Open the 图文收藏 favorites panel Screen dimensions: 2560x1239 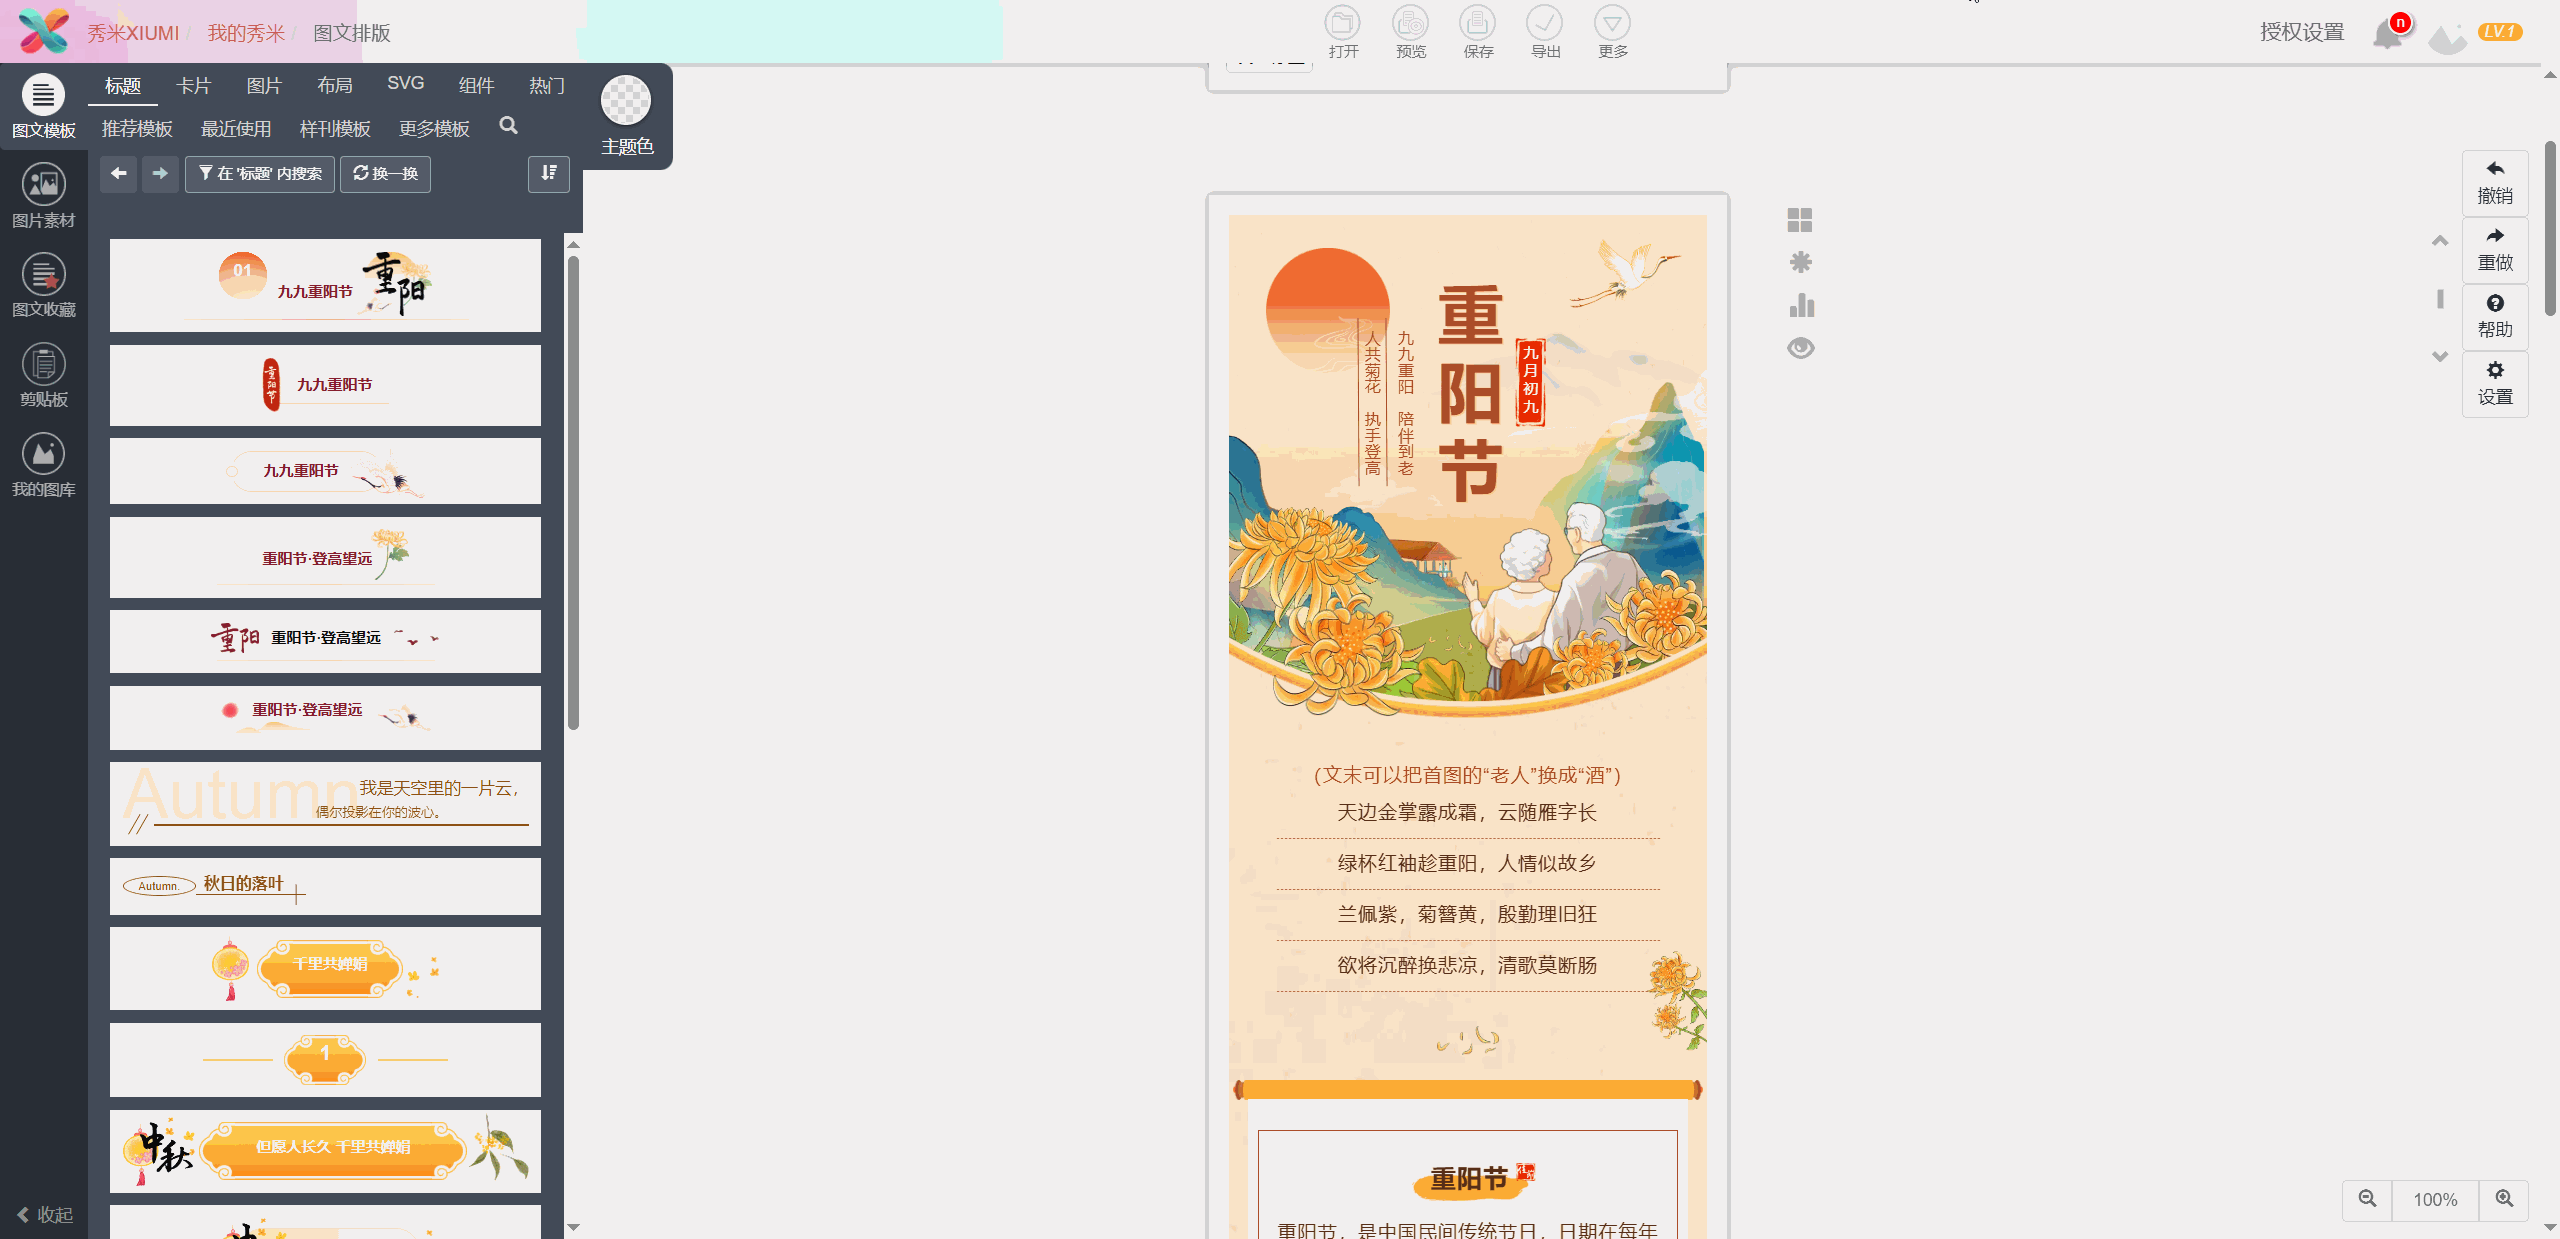click(x=43, y=286)
